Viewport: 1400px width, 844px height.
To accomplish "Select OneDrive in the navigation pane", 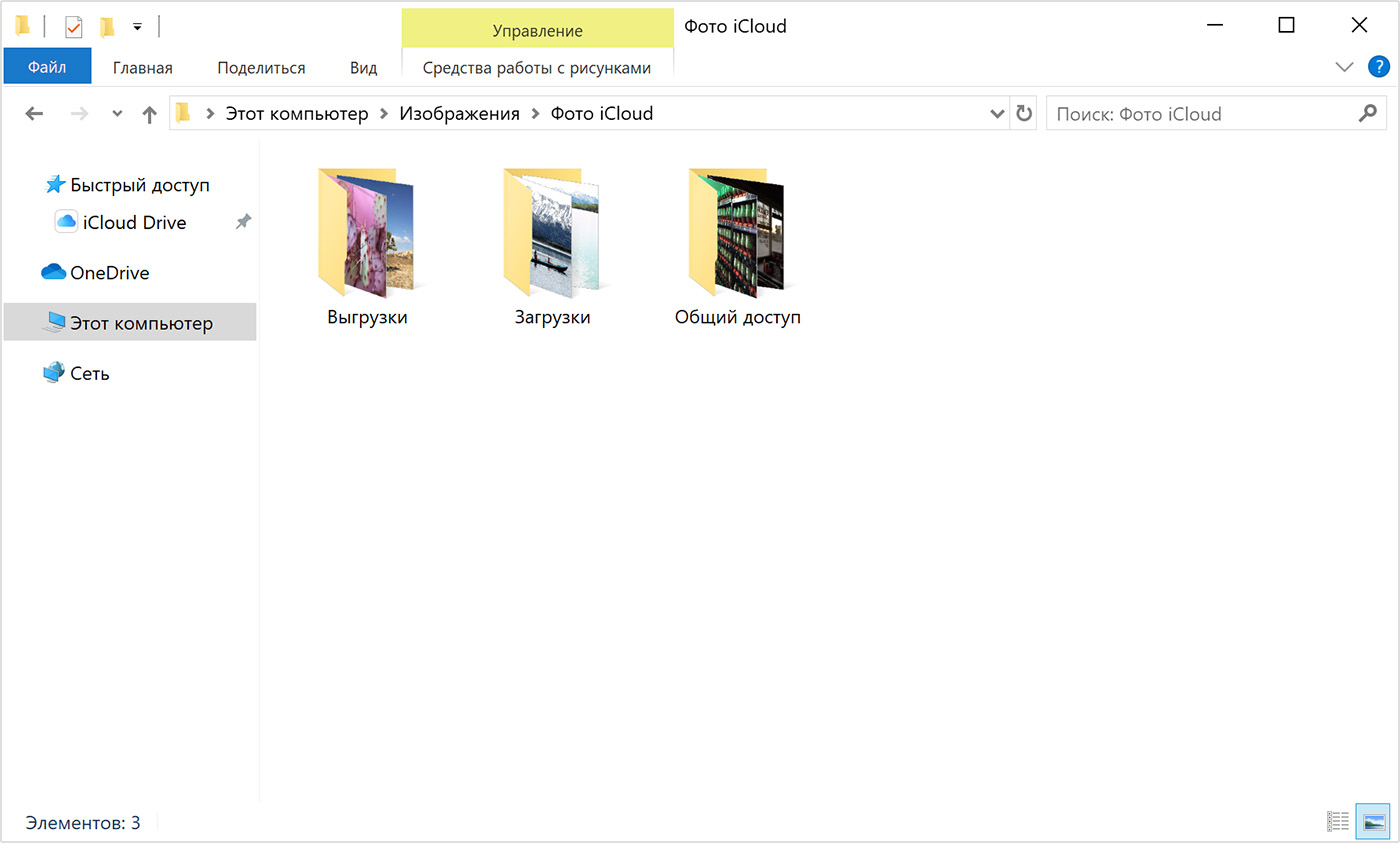I will coord(96,272).
